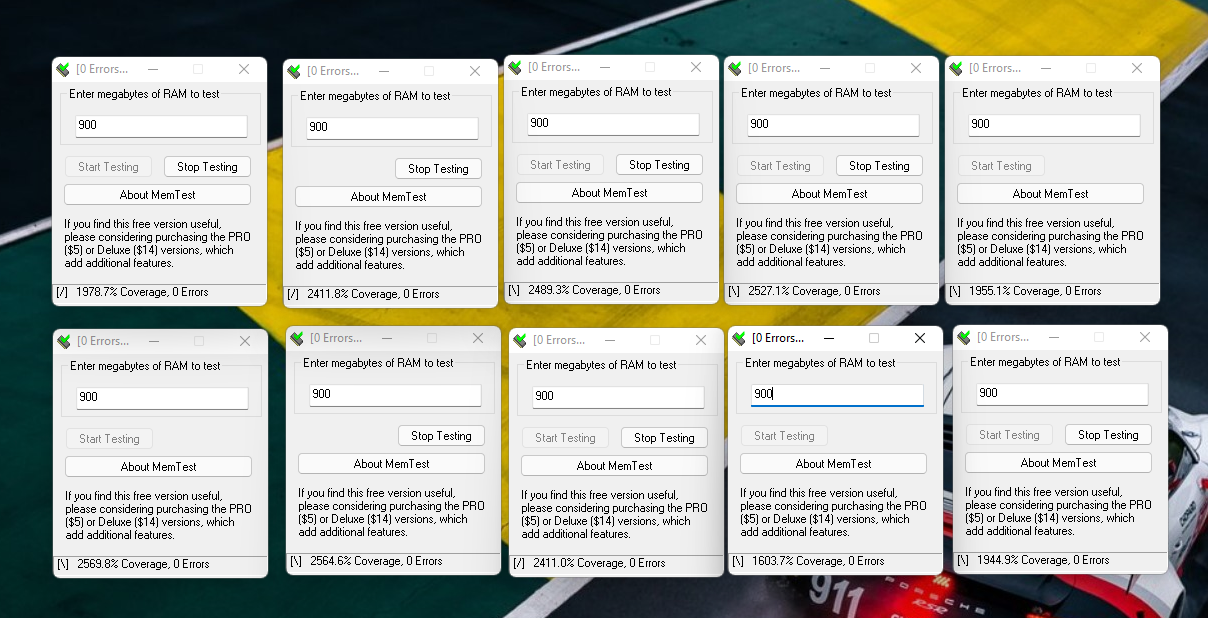Select the MemTest app icon in the 2489.3% Coverage window
Screen dimensions: 1208x618
coord(515,68)
